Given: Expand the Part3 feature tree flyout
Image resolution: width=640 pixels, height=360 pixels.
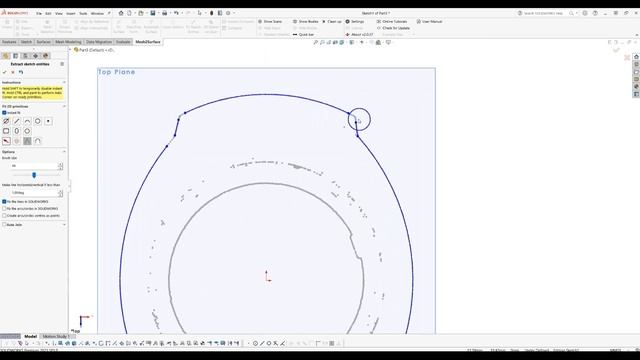Looking at the screenshot, I should pyautogui.click(x=71, y=50).
